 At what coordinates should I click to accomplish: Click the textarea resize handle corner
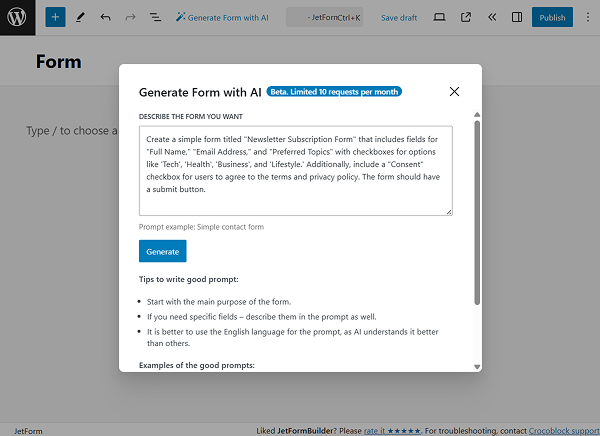(x=449, y=212)
